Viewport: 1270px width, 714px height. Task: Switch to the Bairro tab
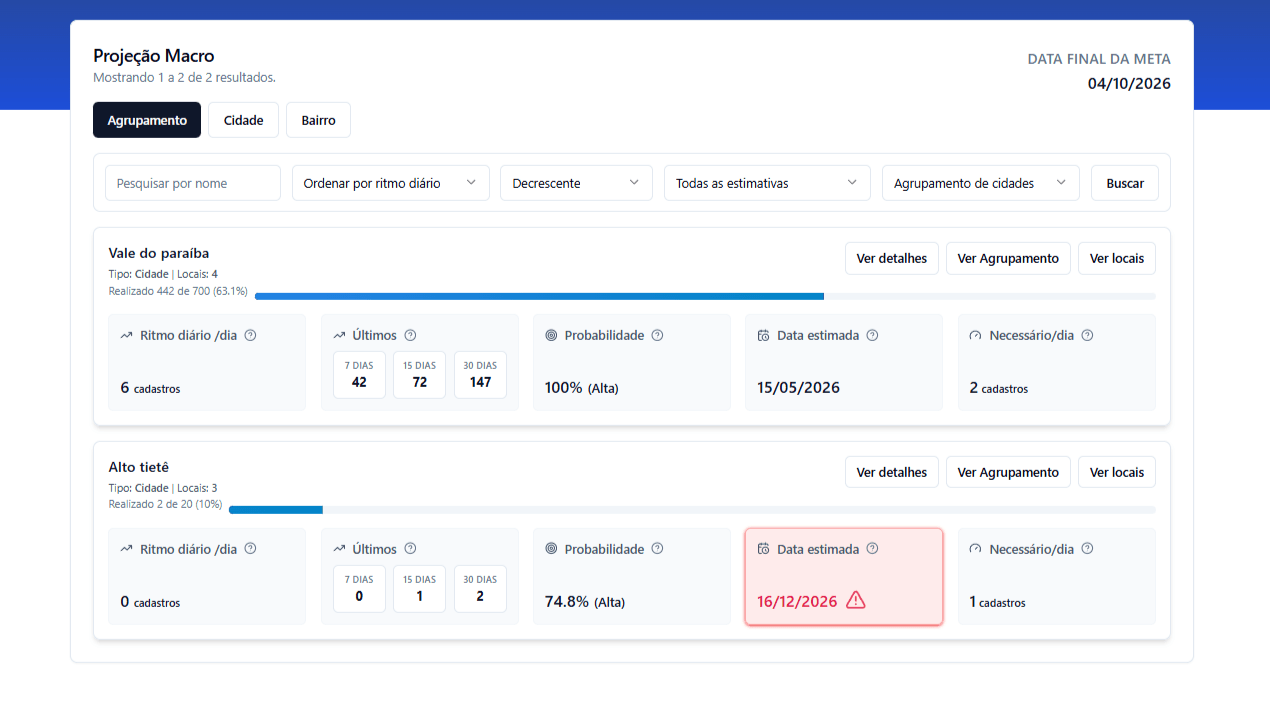pyautogui.click(x=318, y=120)
